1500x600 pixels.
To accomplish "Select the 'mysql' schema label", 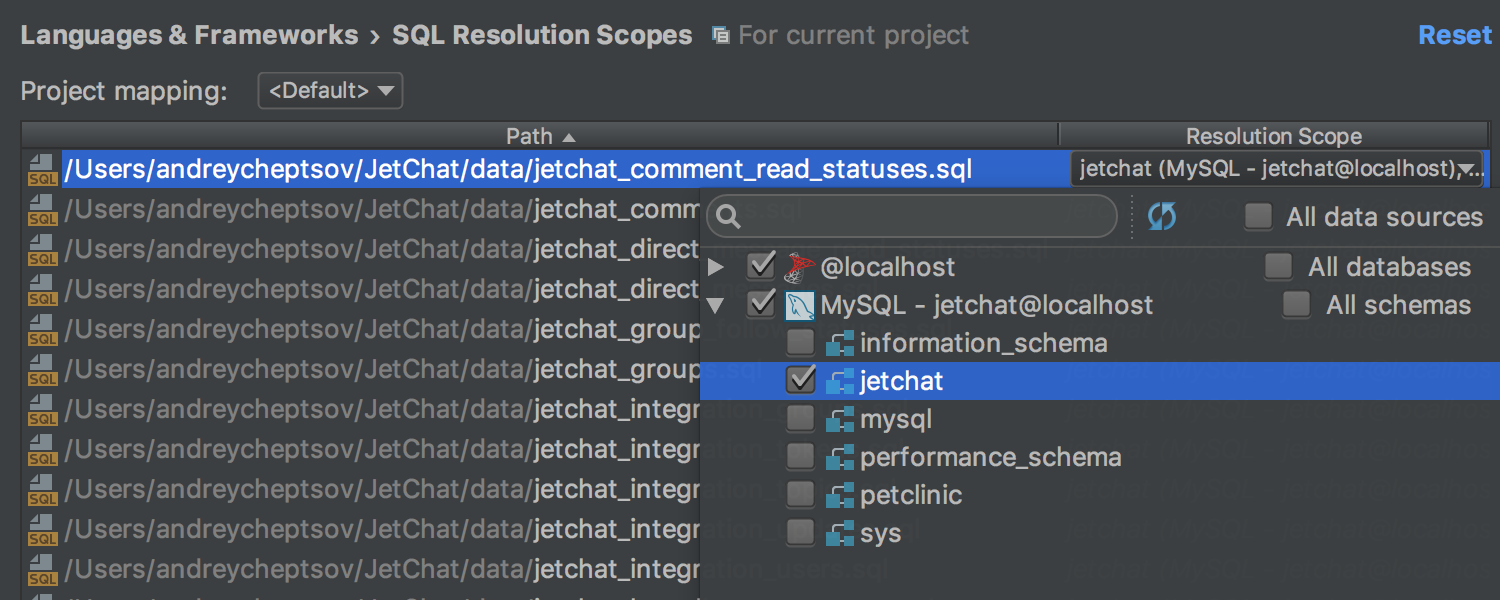I will click(x=896, y=420).
